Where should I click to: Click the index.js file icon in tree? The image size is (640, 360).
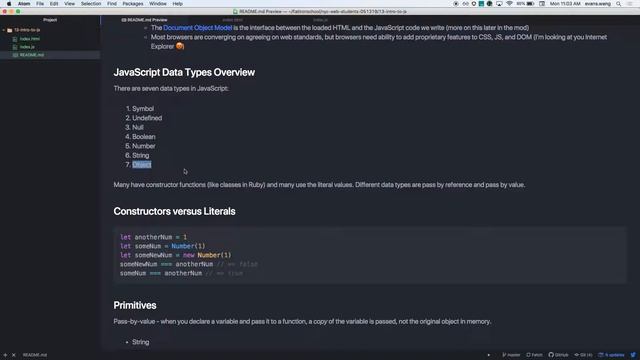click(x=15, y=47)
